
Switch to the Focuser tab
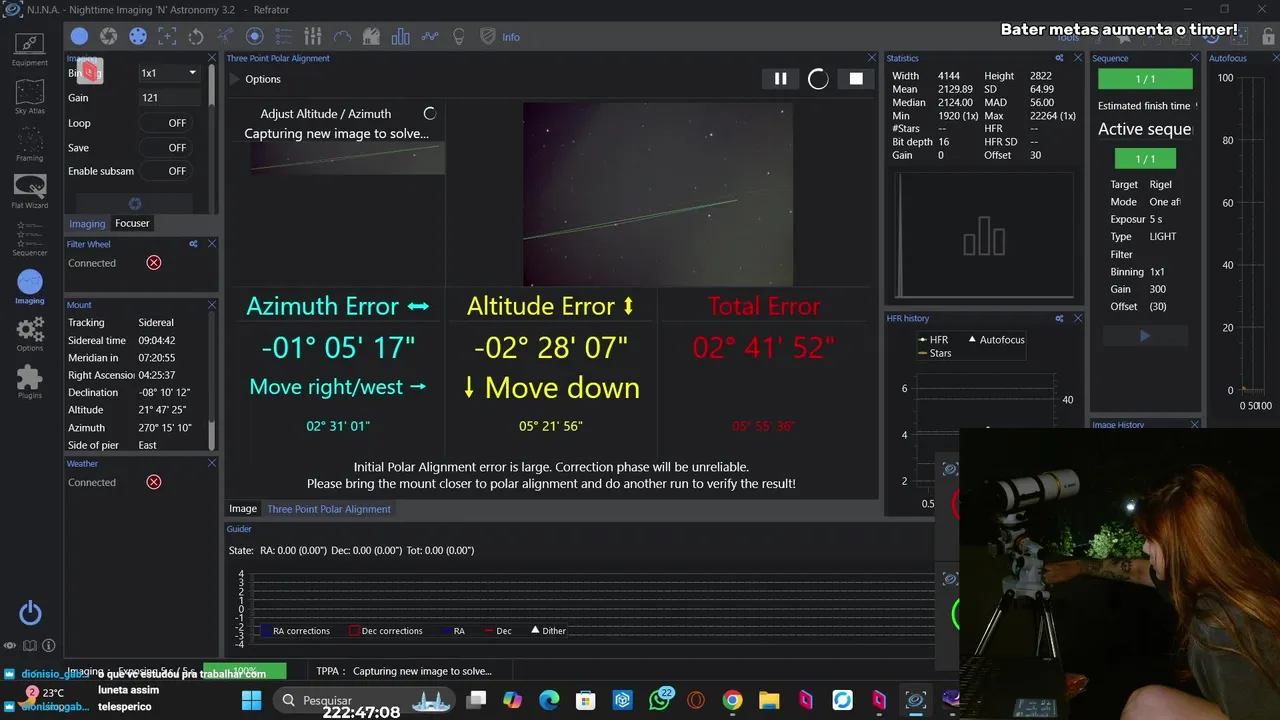tap(132, 223)
